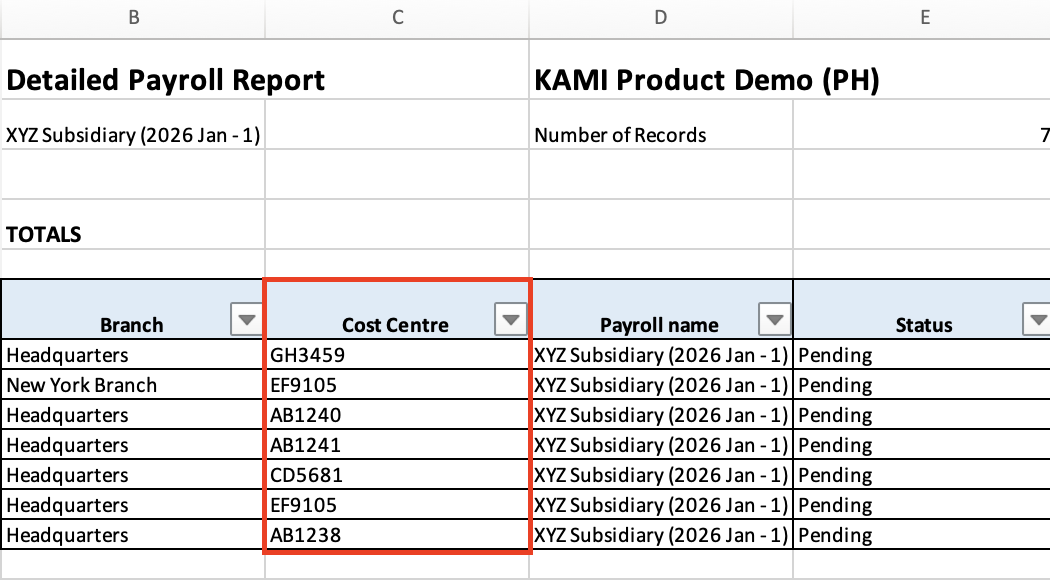This screenshot has height=580, width=1050.
Task: Select the TOTALS cell
Action: click(133, 224)
